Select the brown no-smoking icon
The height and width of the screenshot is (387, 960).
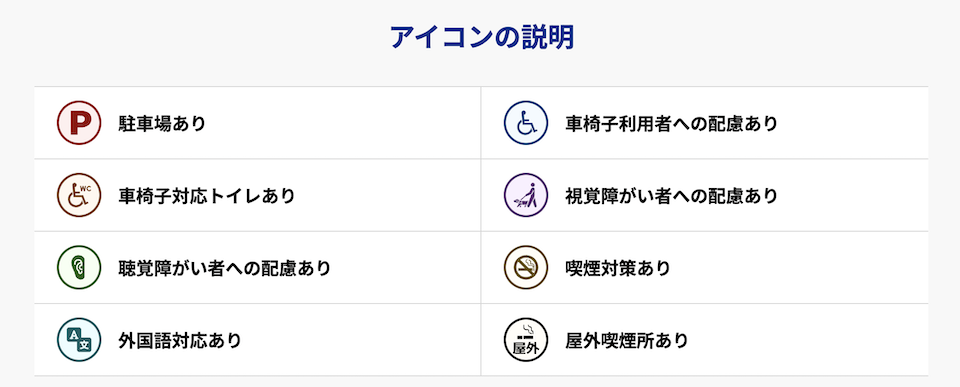pos(525,268)
